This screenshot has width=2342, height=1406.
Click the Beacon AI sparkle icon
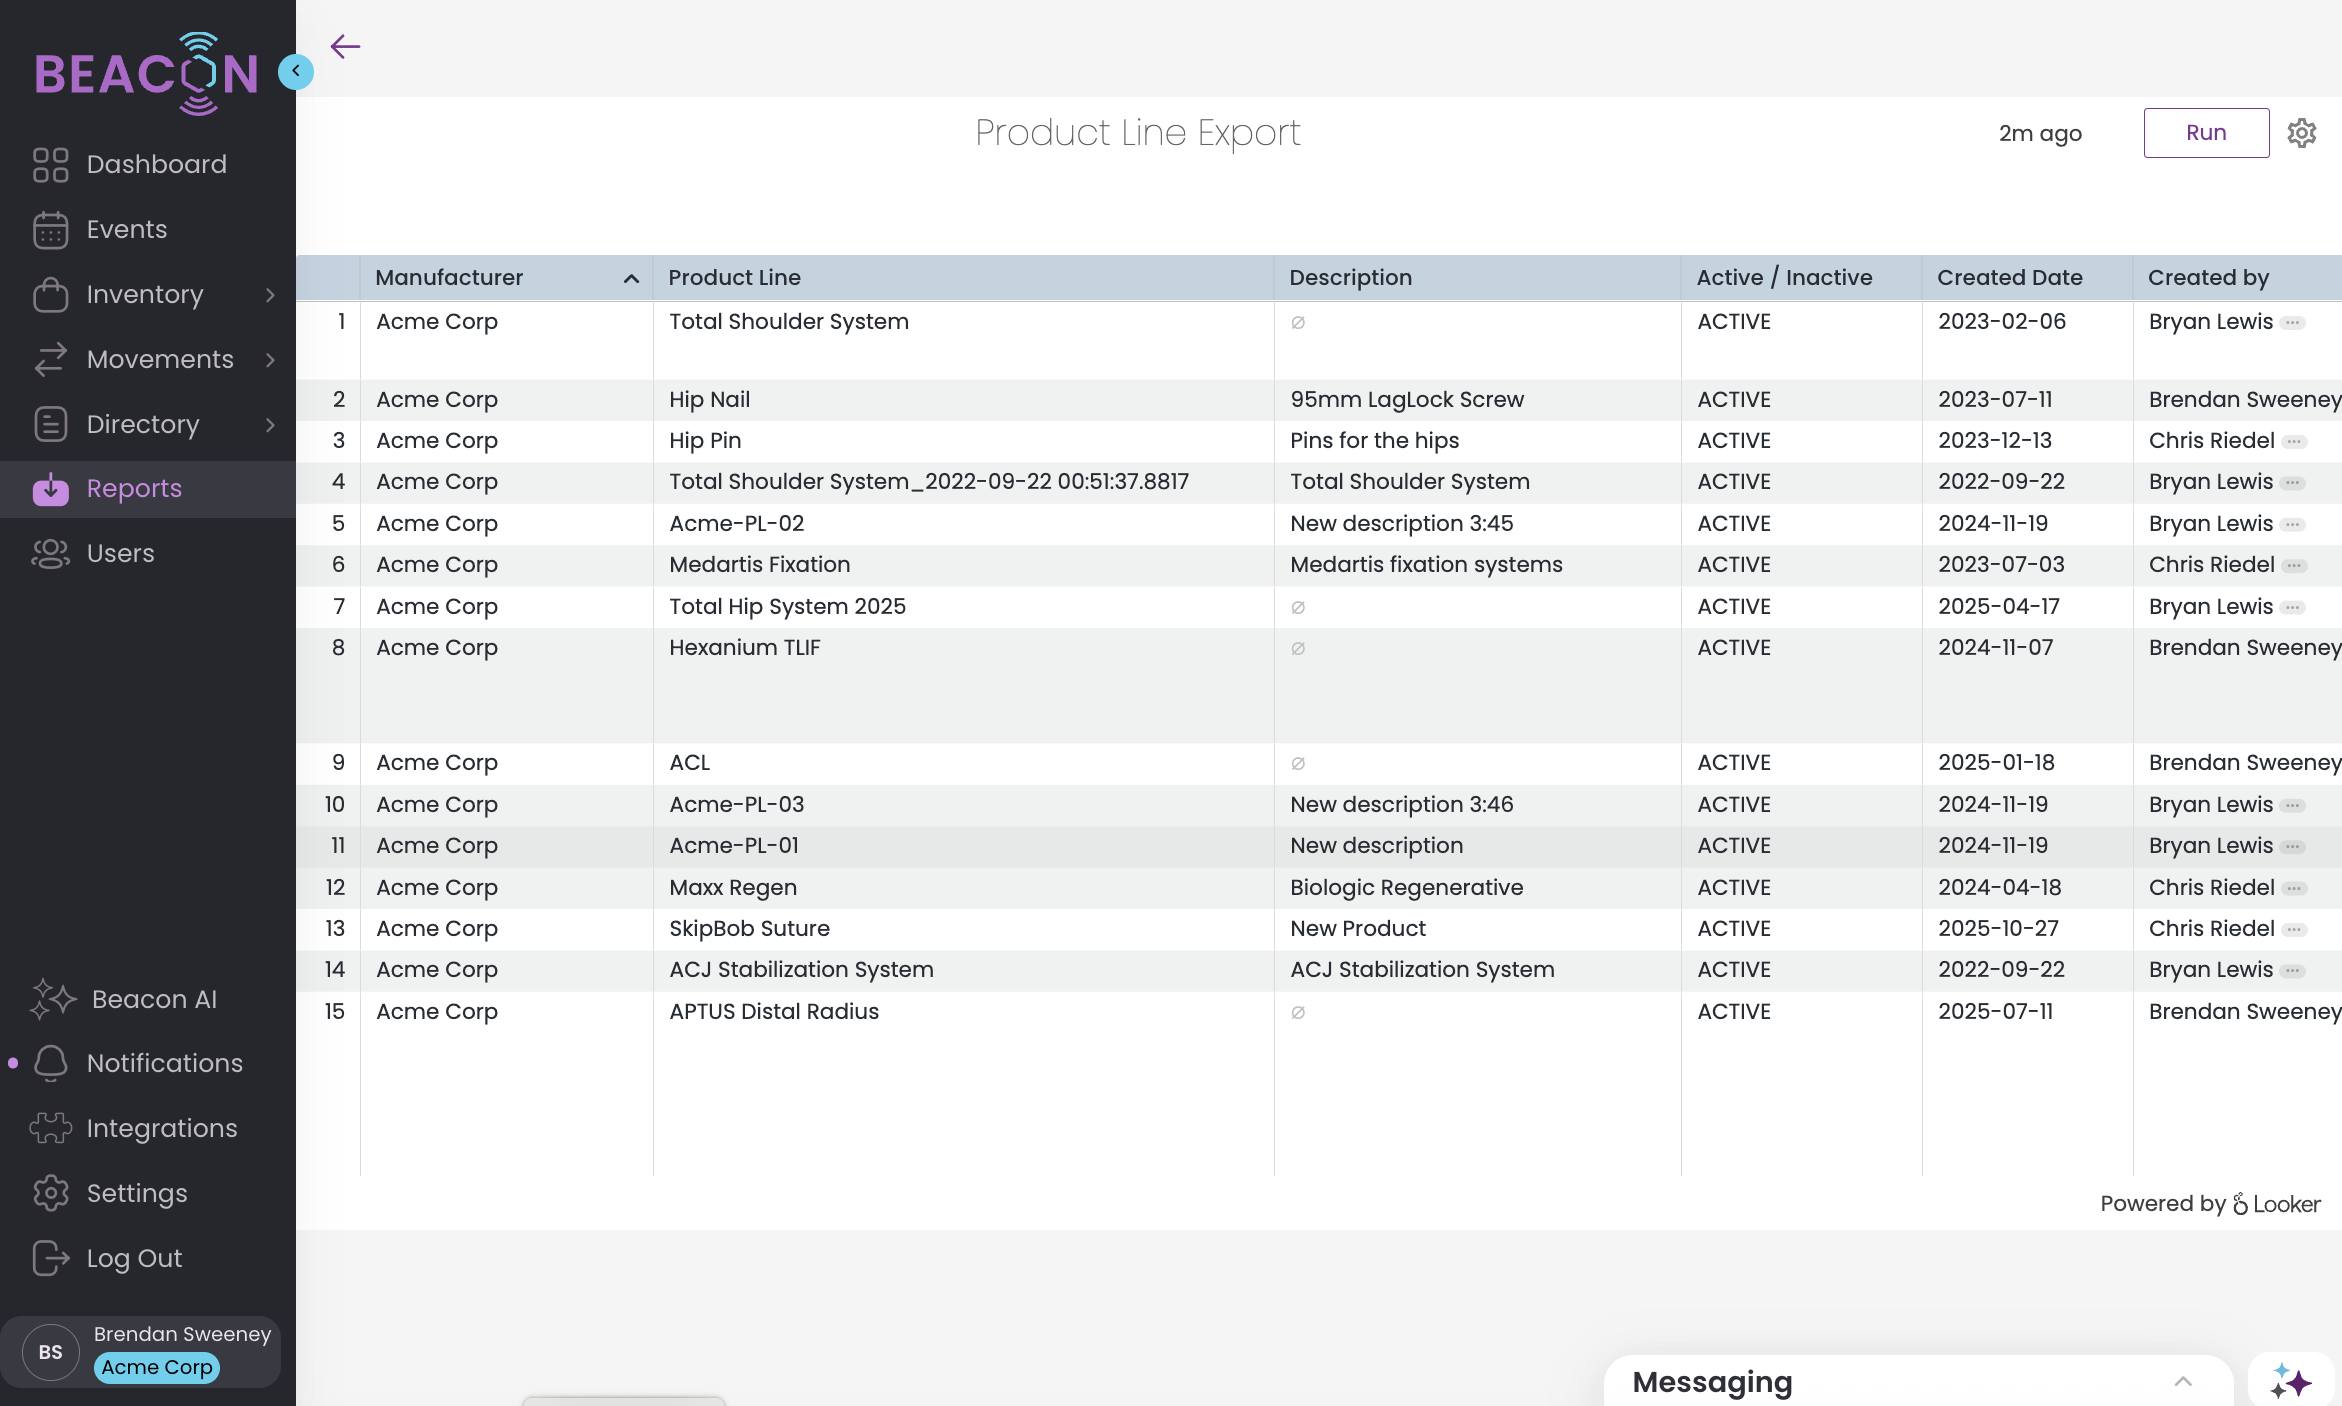pyautogui.click(x=52, y=999)
